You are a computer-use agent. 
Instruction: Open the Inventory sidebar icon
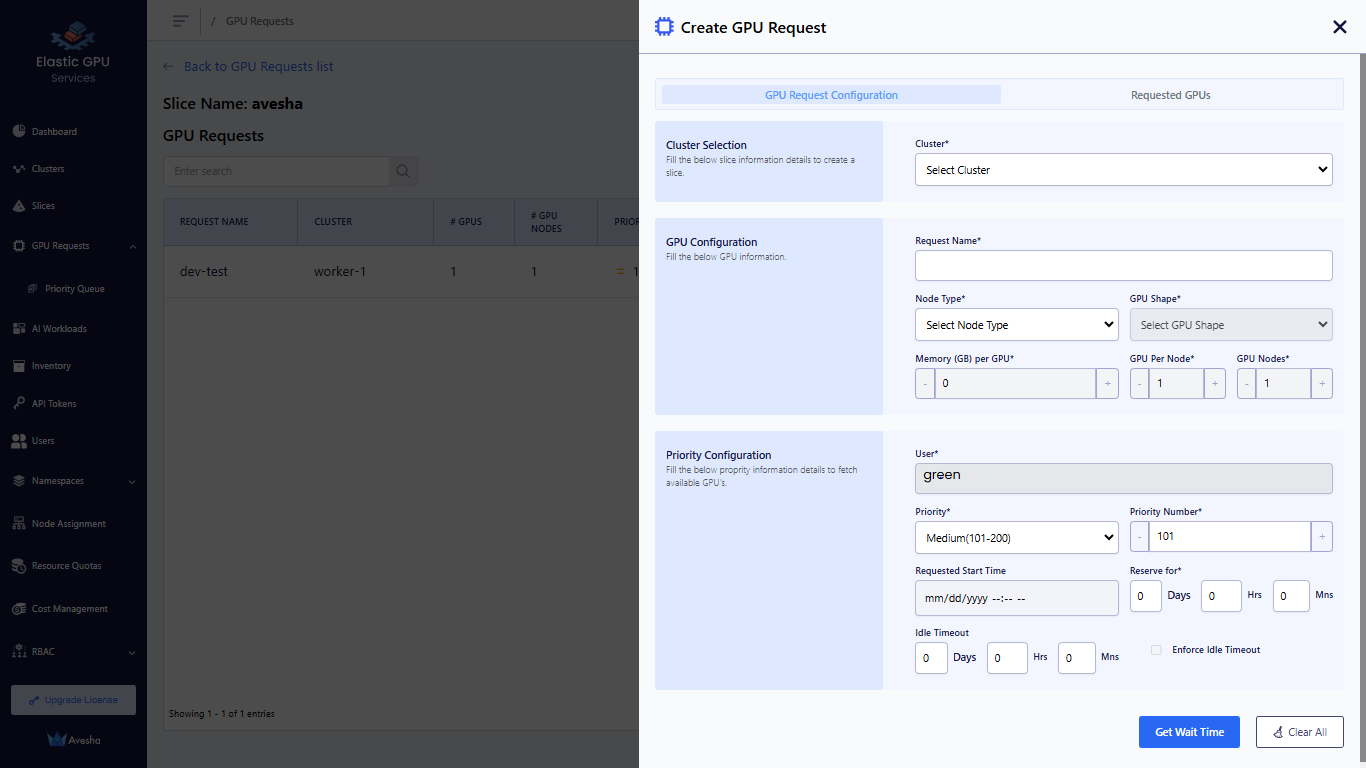click(x=19, y=366)
